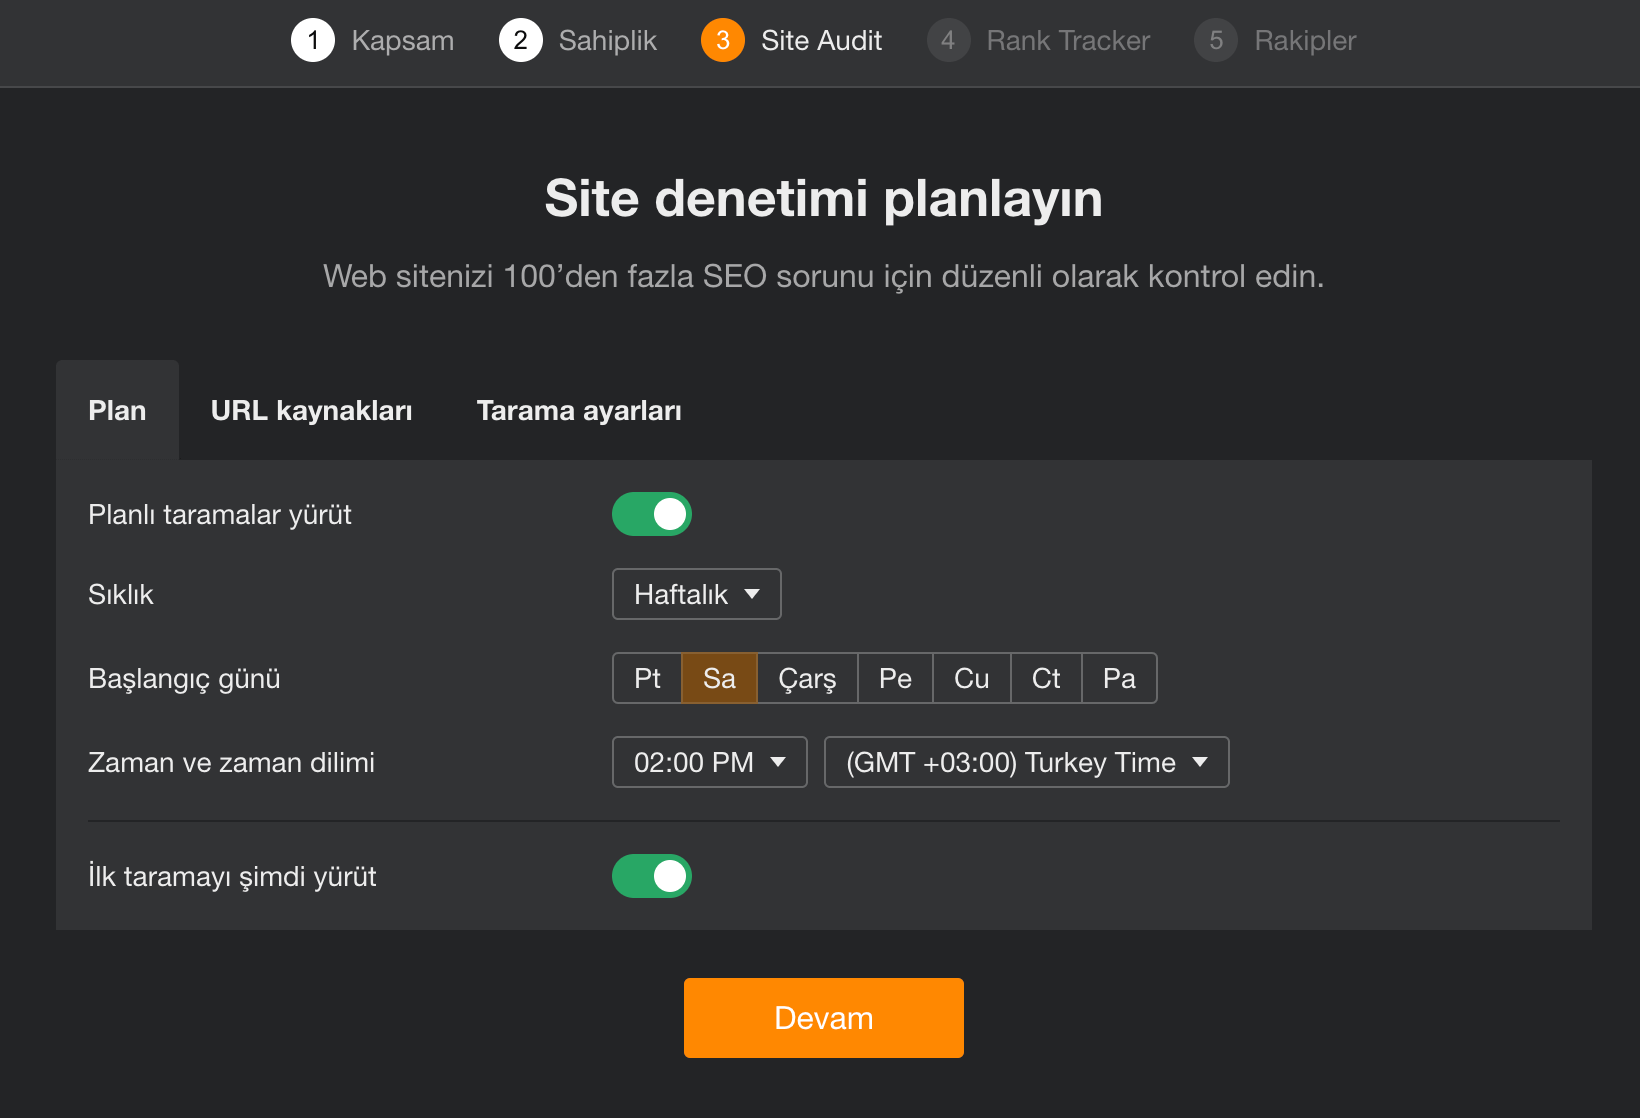Expand the Turkey Time timezone selector
The image size is (1640, 1118).
coord(1026,762)
